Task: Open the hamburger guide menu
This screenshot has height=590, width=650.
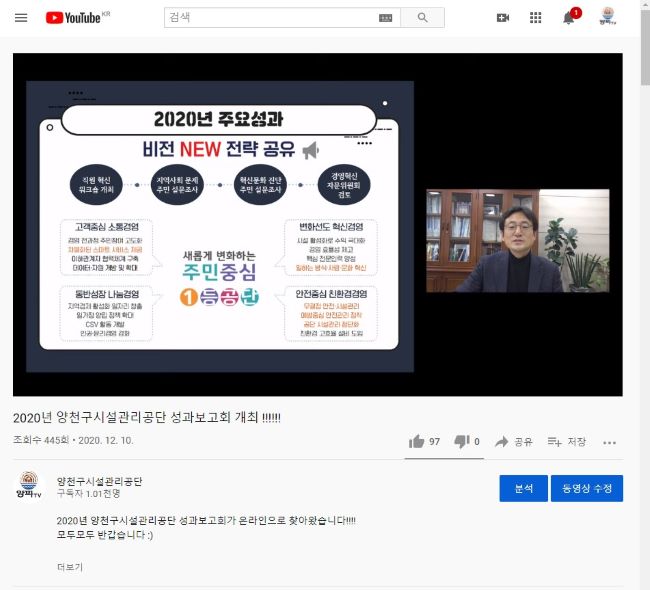Action: coord(21,18)
